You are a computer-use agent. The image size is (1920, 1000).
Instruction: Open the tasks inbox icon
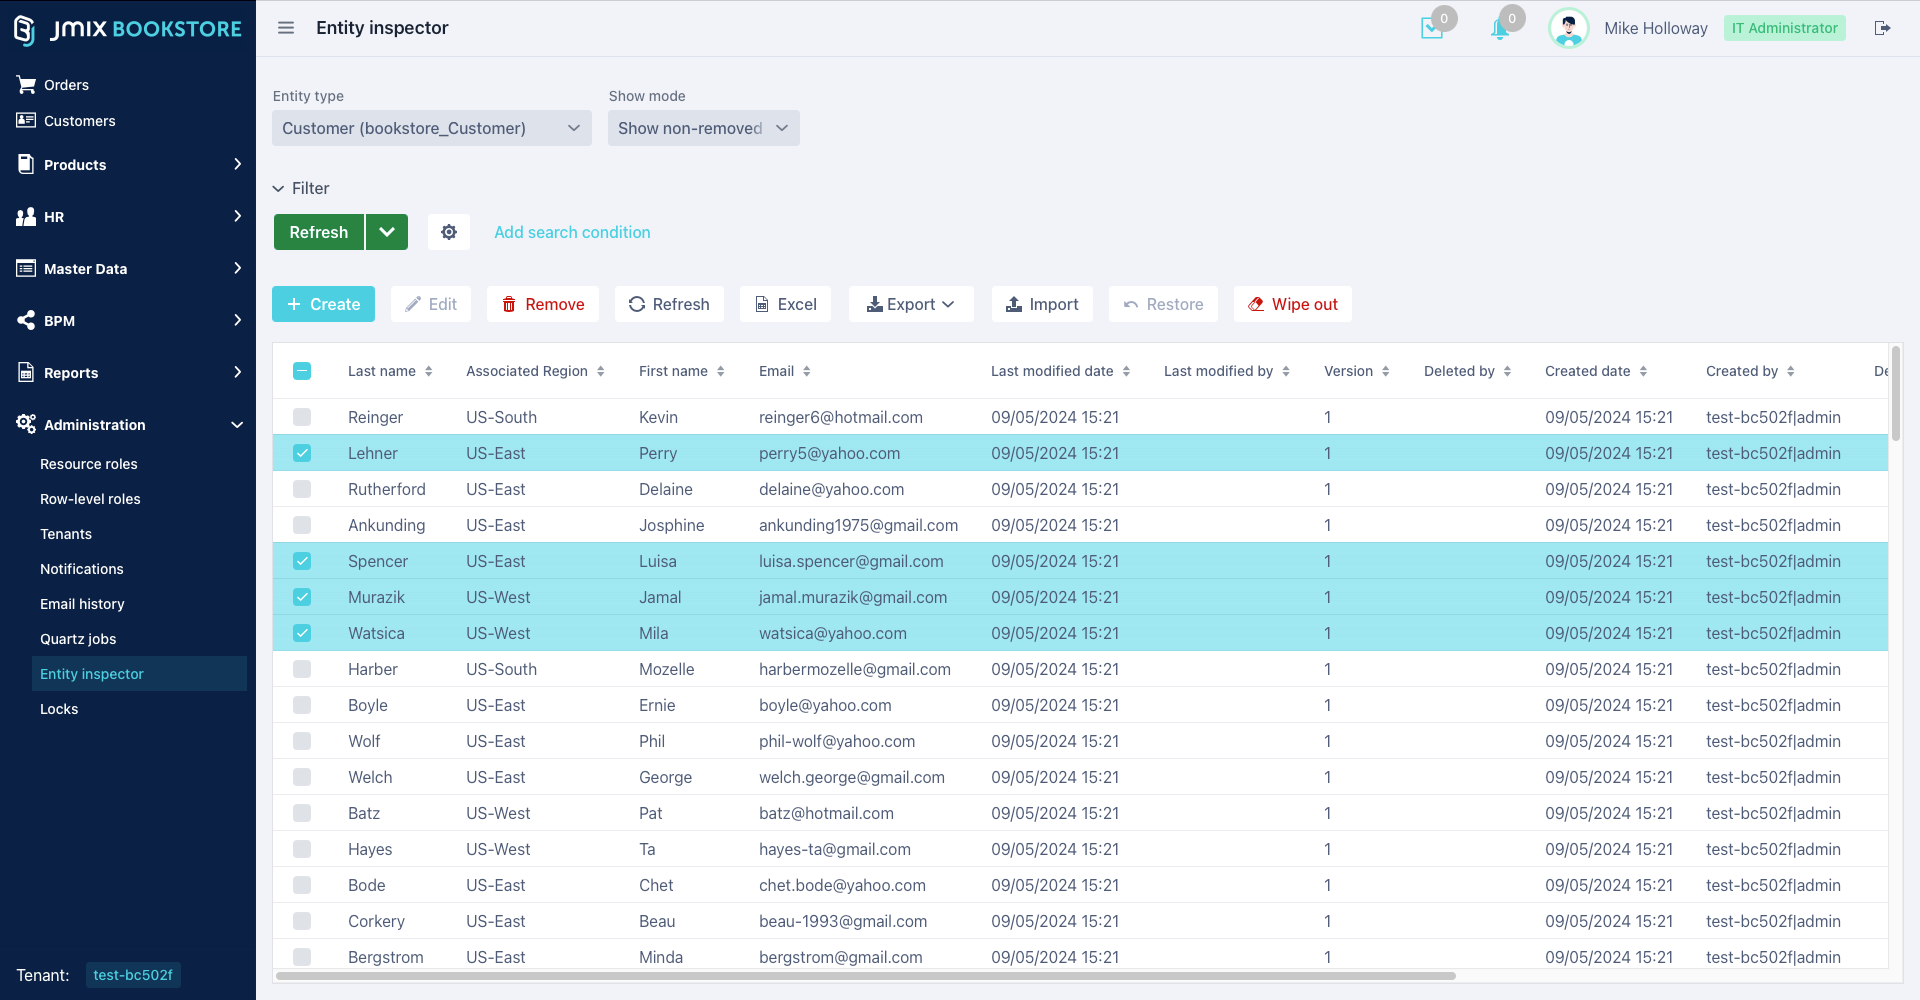(x=1432, y=28)
